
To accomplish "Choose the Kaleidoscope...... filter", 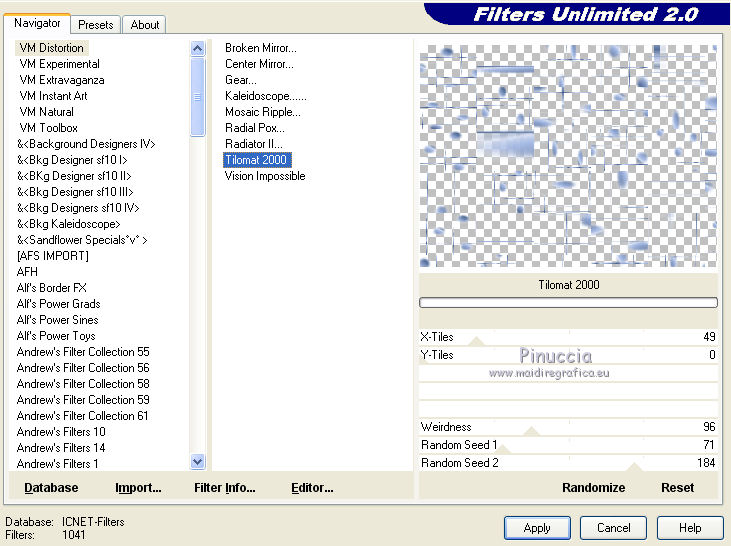I will (266, 96).
